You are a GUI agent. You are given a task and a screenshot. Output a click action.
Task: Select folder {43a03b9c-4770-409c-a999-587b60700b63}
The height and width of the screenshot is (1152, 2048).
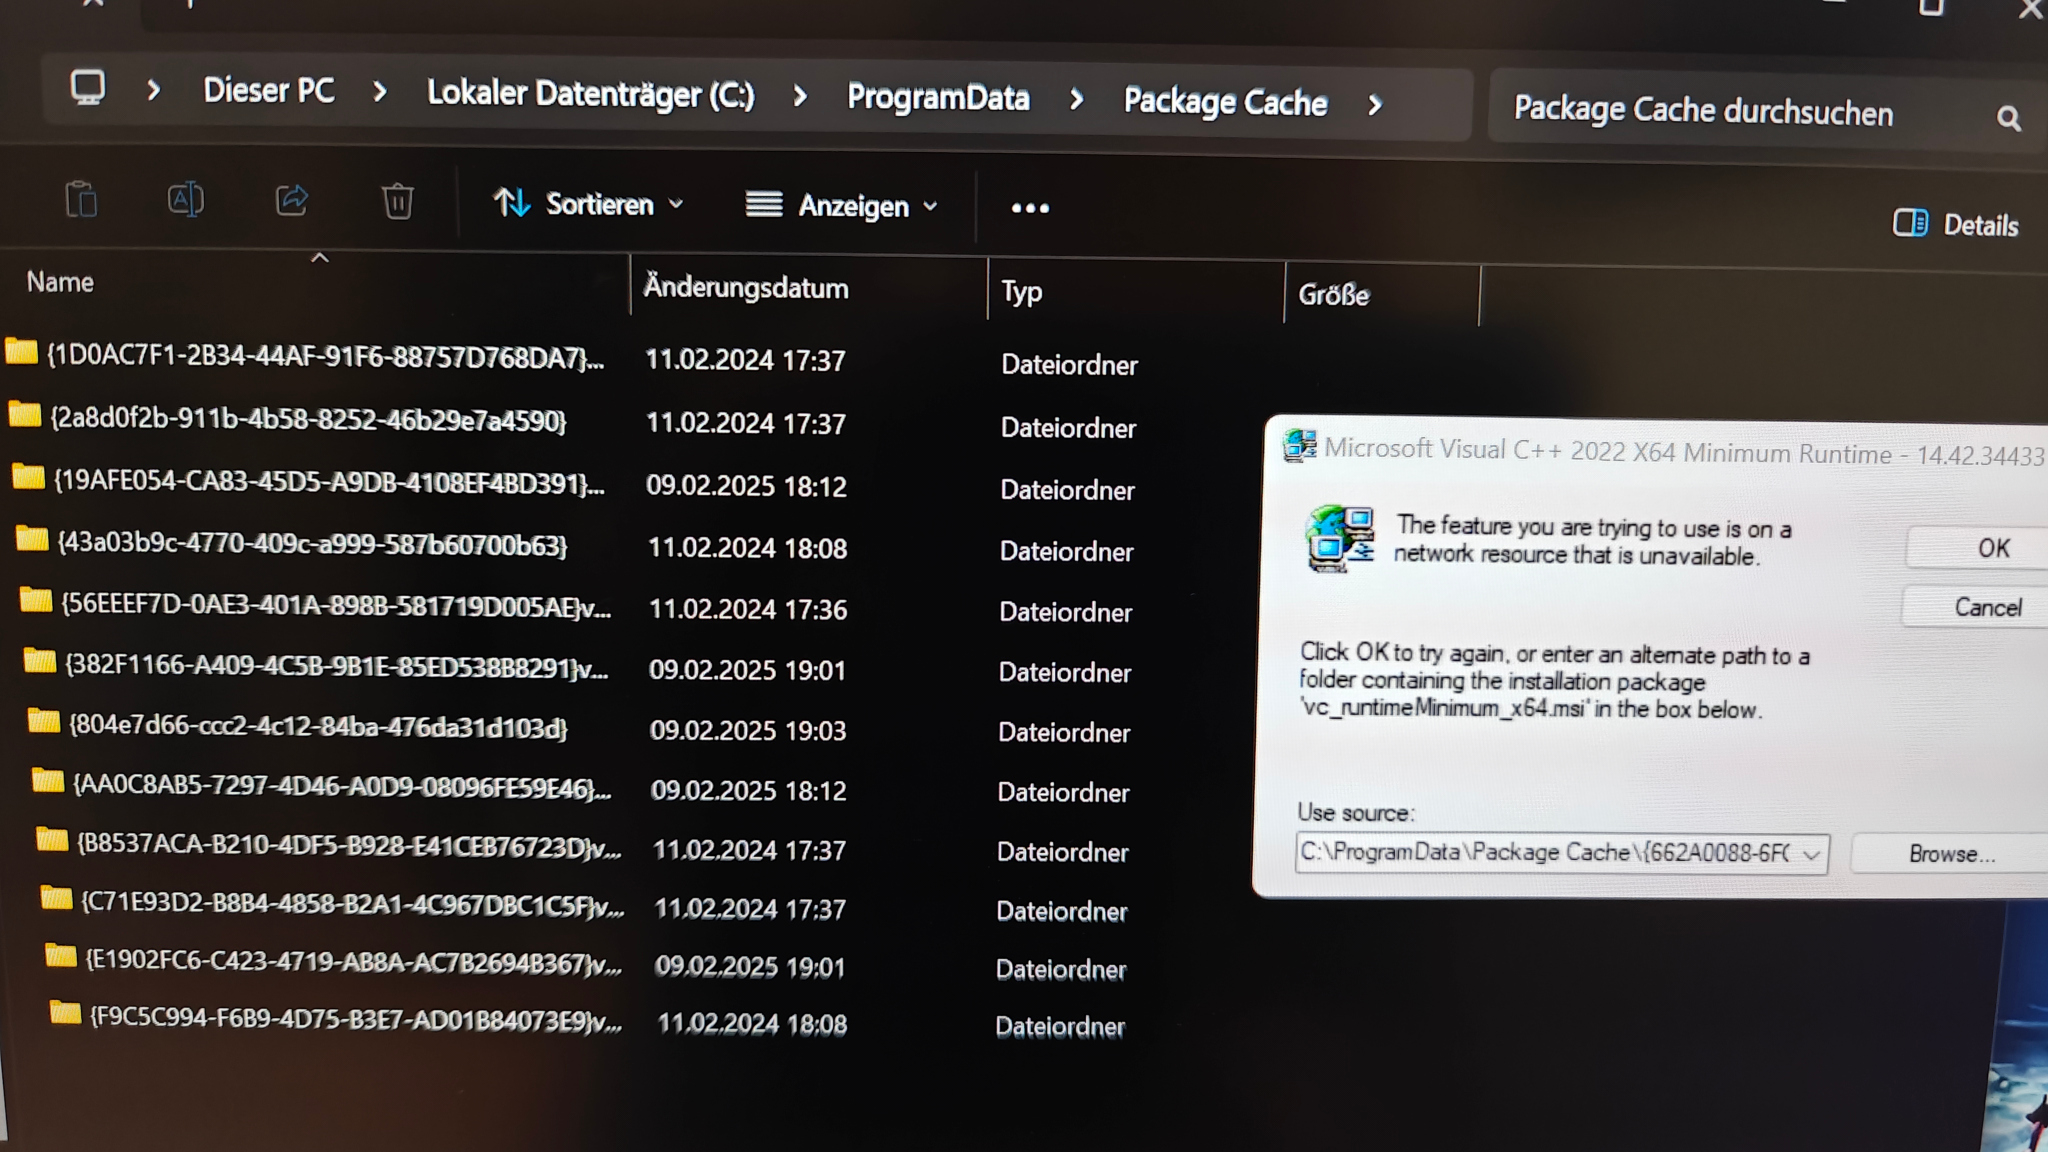pos(312,544)
